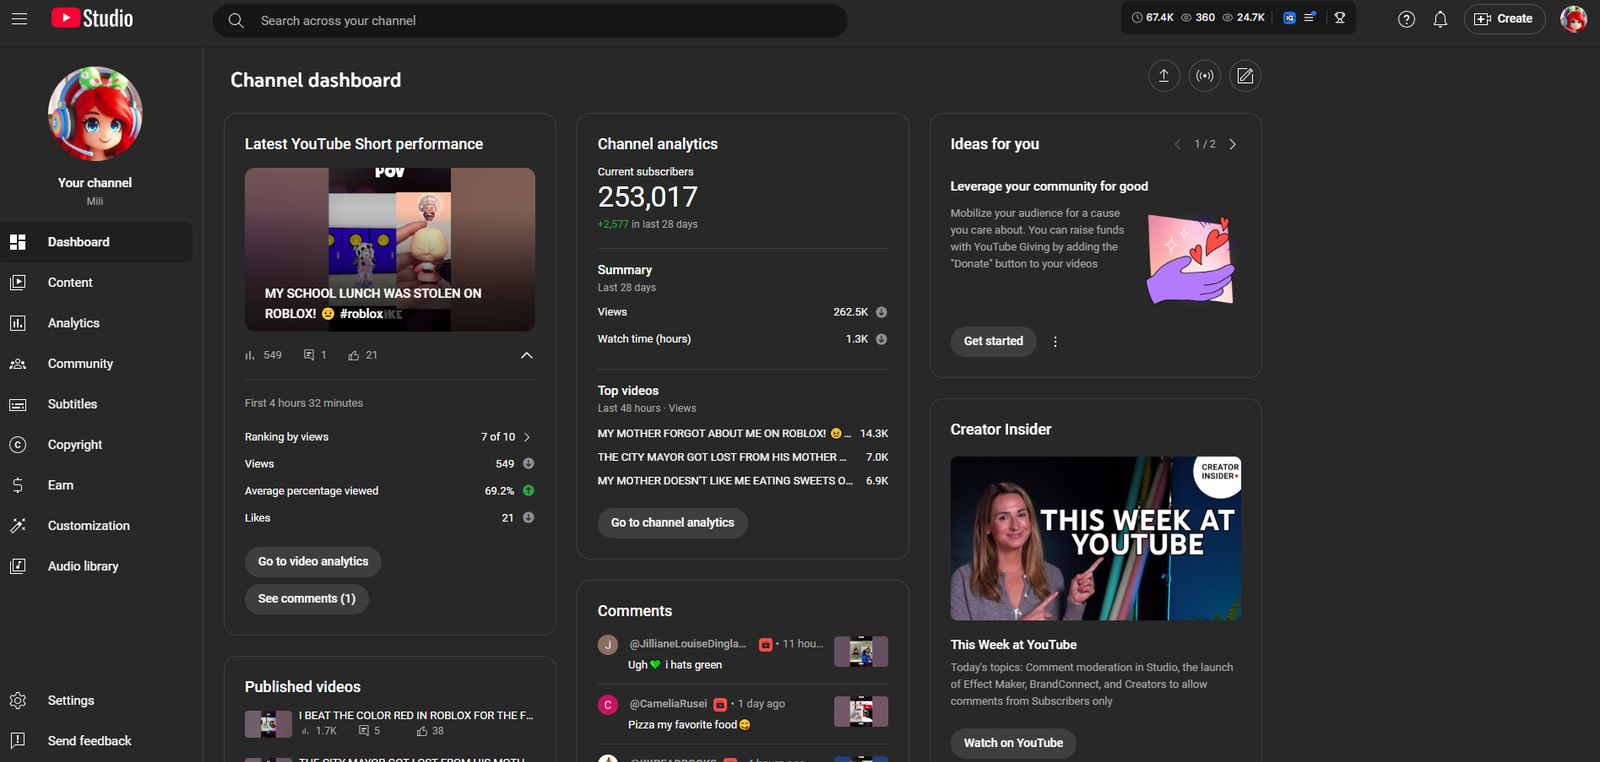This screenshot has height=762, width=1600.
Task: Click Watch on YouTube button
Action: click(1014, 743)
